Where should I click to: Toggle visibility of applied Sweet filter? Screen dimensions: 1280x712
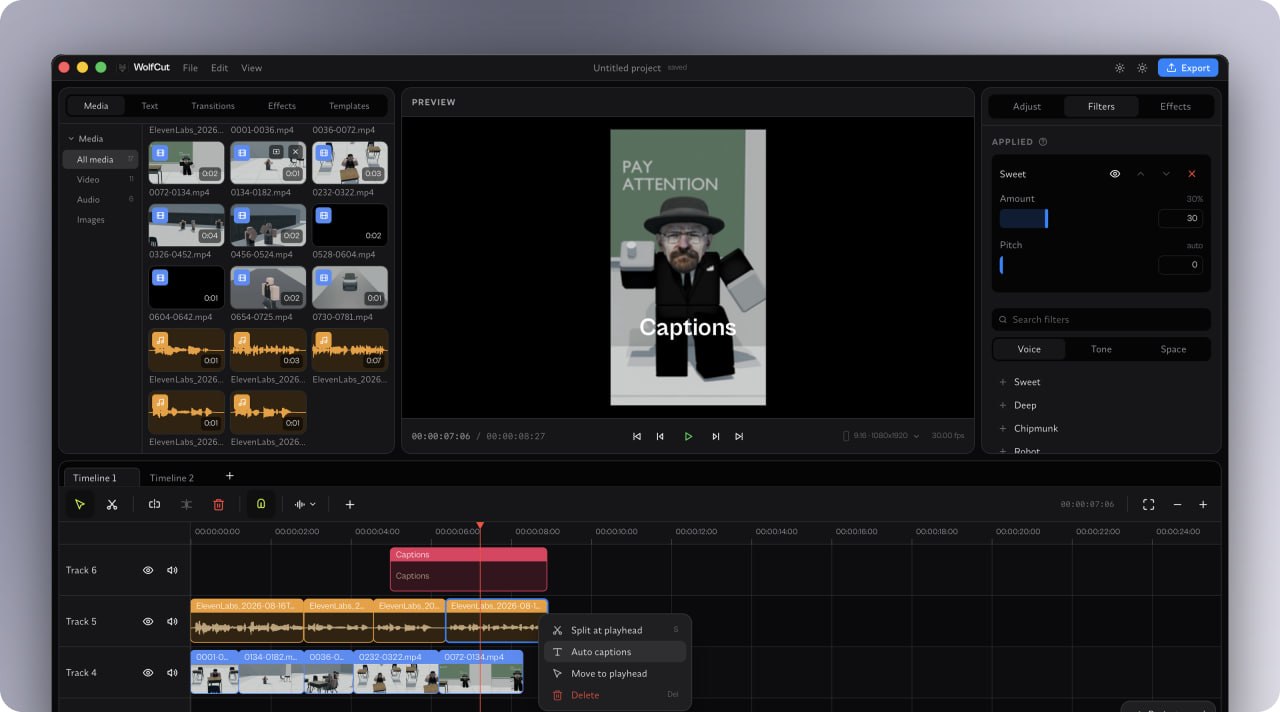[1115, 174]
